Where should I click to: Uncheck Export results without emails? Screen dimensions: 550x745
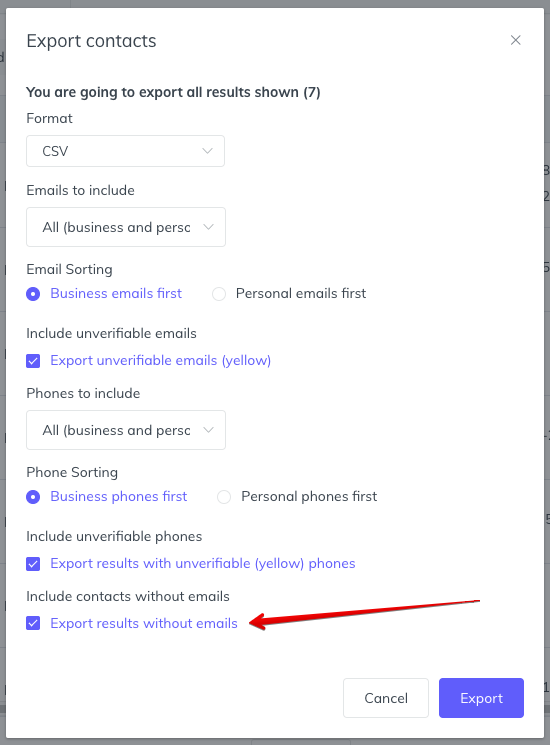(33, 623)
